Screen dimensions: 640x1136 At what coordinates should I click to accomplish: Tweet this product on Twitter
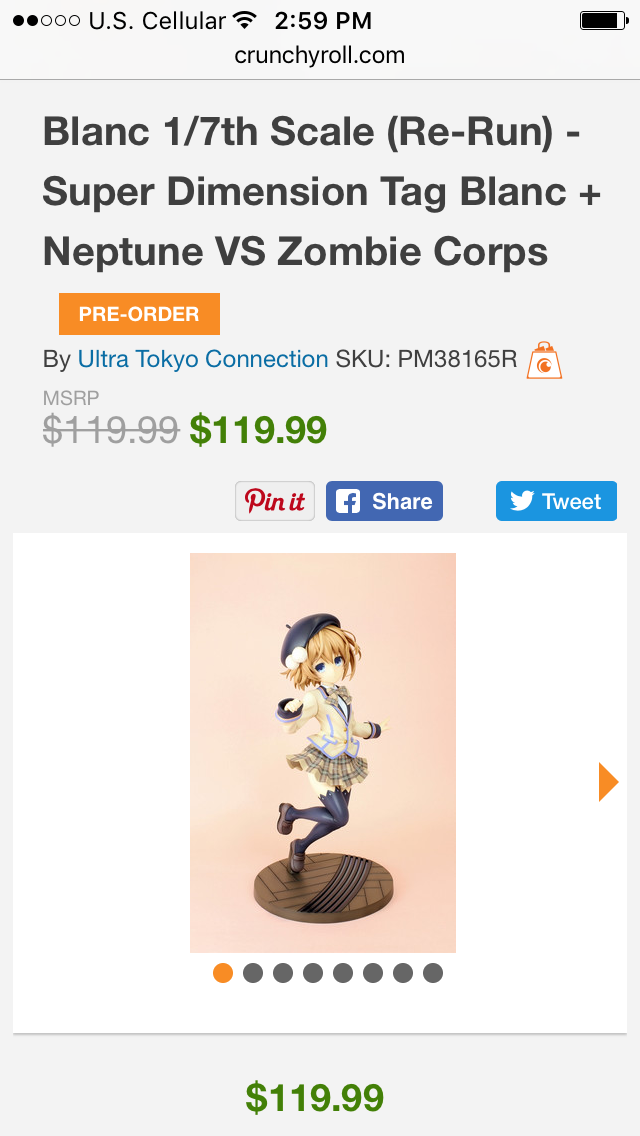(x=556, y=501)
